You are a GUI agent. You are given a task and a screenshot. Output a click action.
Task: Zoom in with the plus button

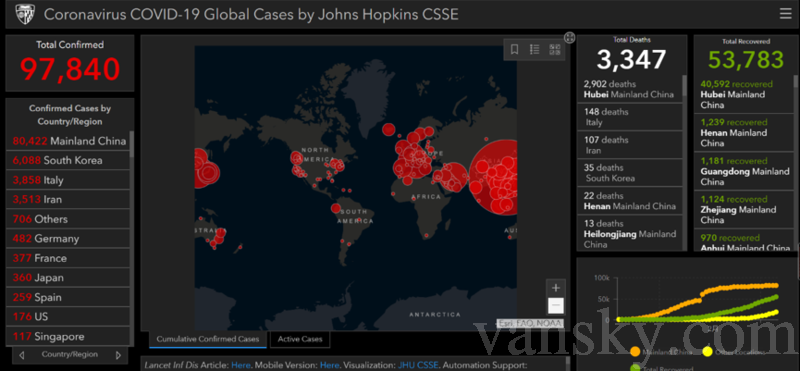coord(556,288)
